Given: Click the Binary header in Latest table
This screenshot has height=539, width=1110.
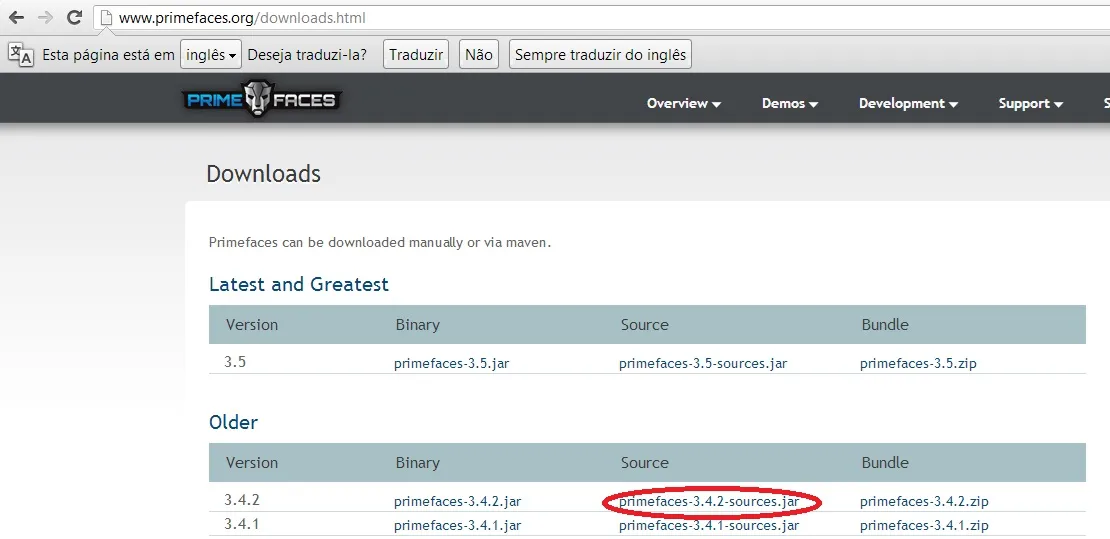Looking at the screenshot, I should click(x=417, y=325).
